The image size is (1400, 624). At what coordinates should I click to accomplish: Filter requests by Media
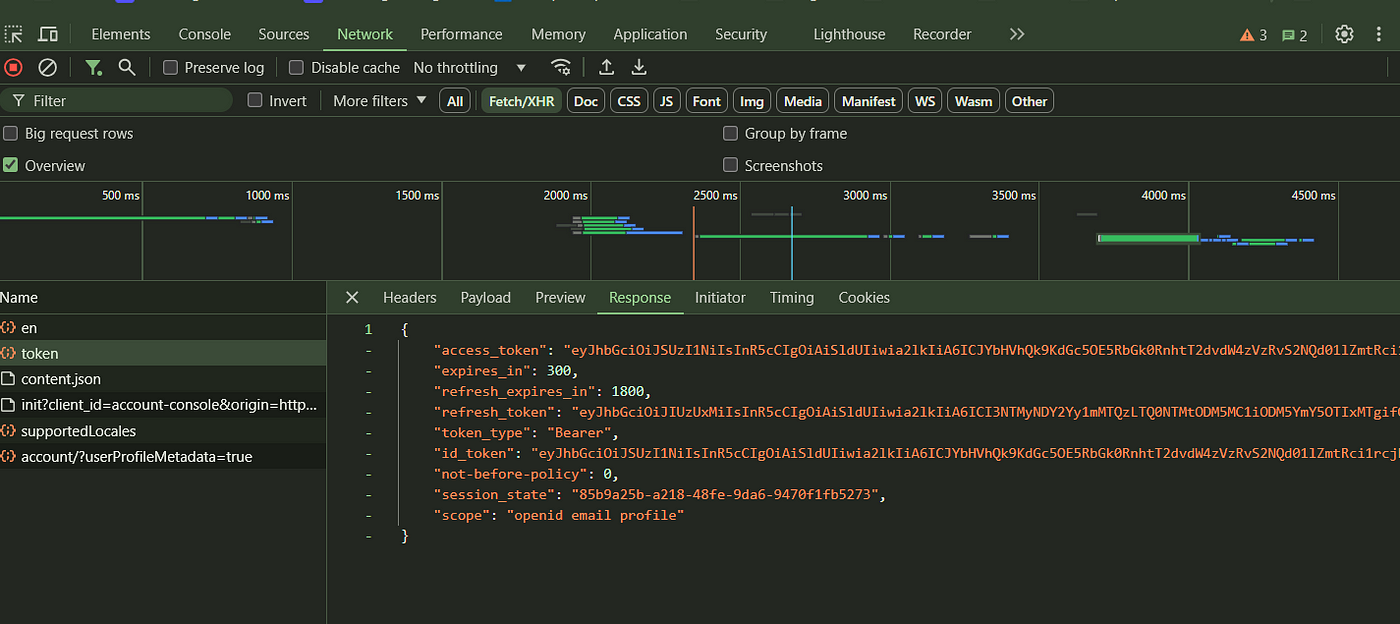tap(803, 101)
